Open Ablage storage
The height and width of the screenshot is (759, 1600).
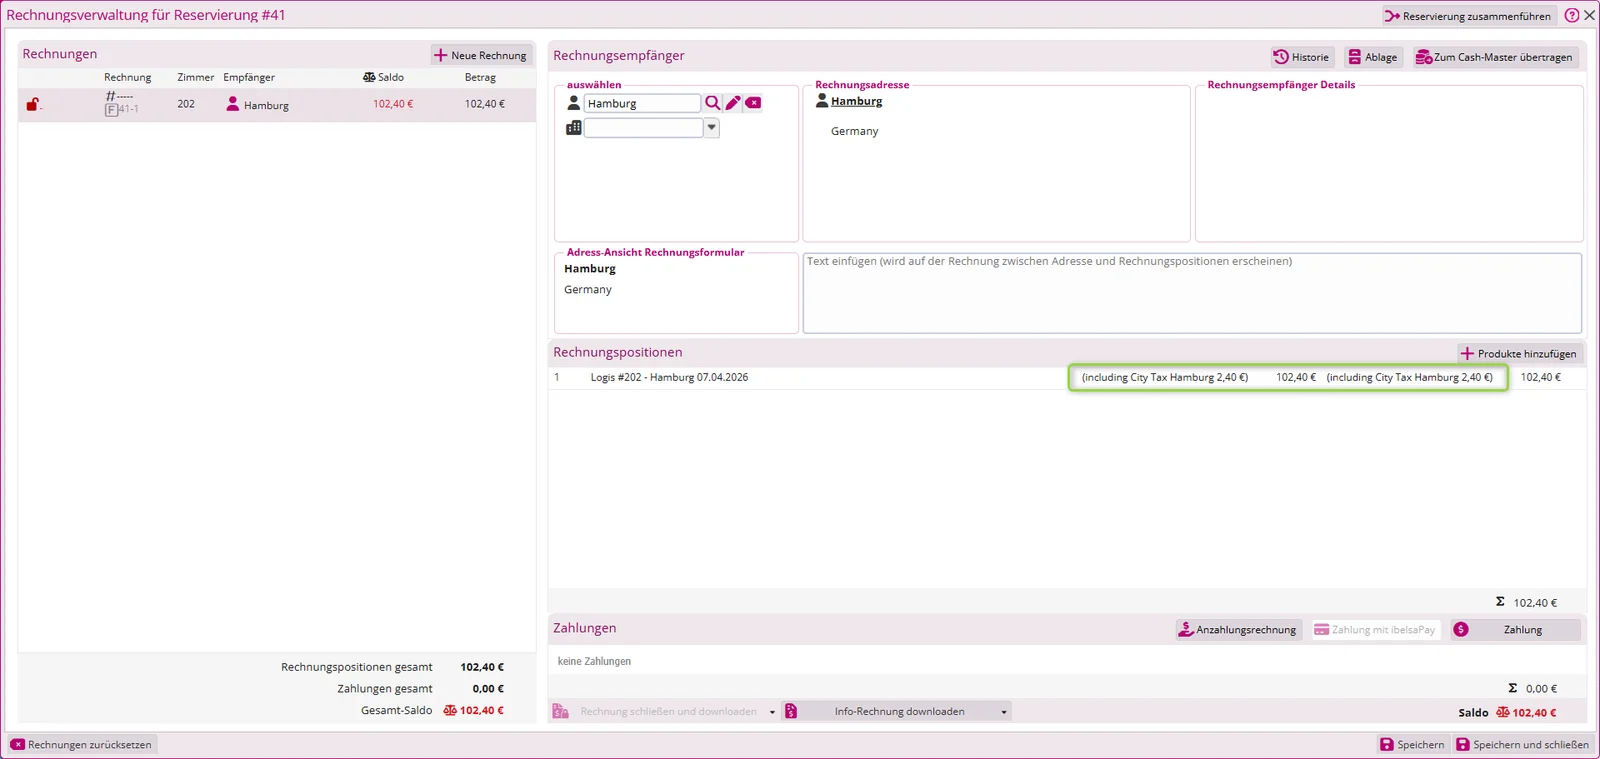[1372, 57]
